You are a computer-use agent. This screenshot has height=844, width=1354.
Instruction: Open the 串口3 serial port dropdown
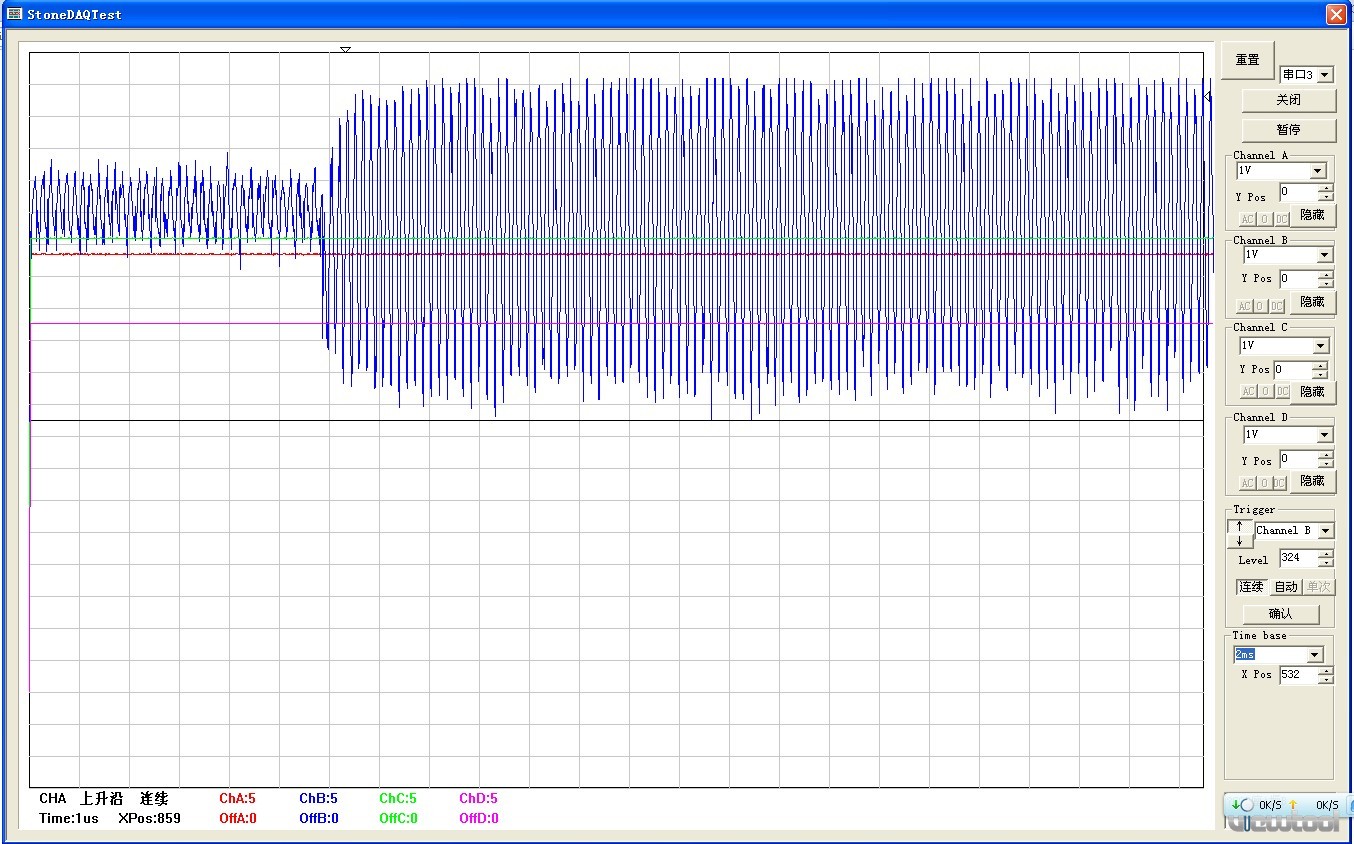(1325, 75)
